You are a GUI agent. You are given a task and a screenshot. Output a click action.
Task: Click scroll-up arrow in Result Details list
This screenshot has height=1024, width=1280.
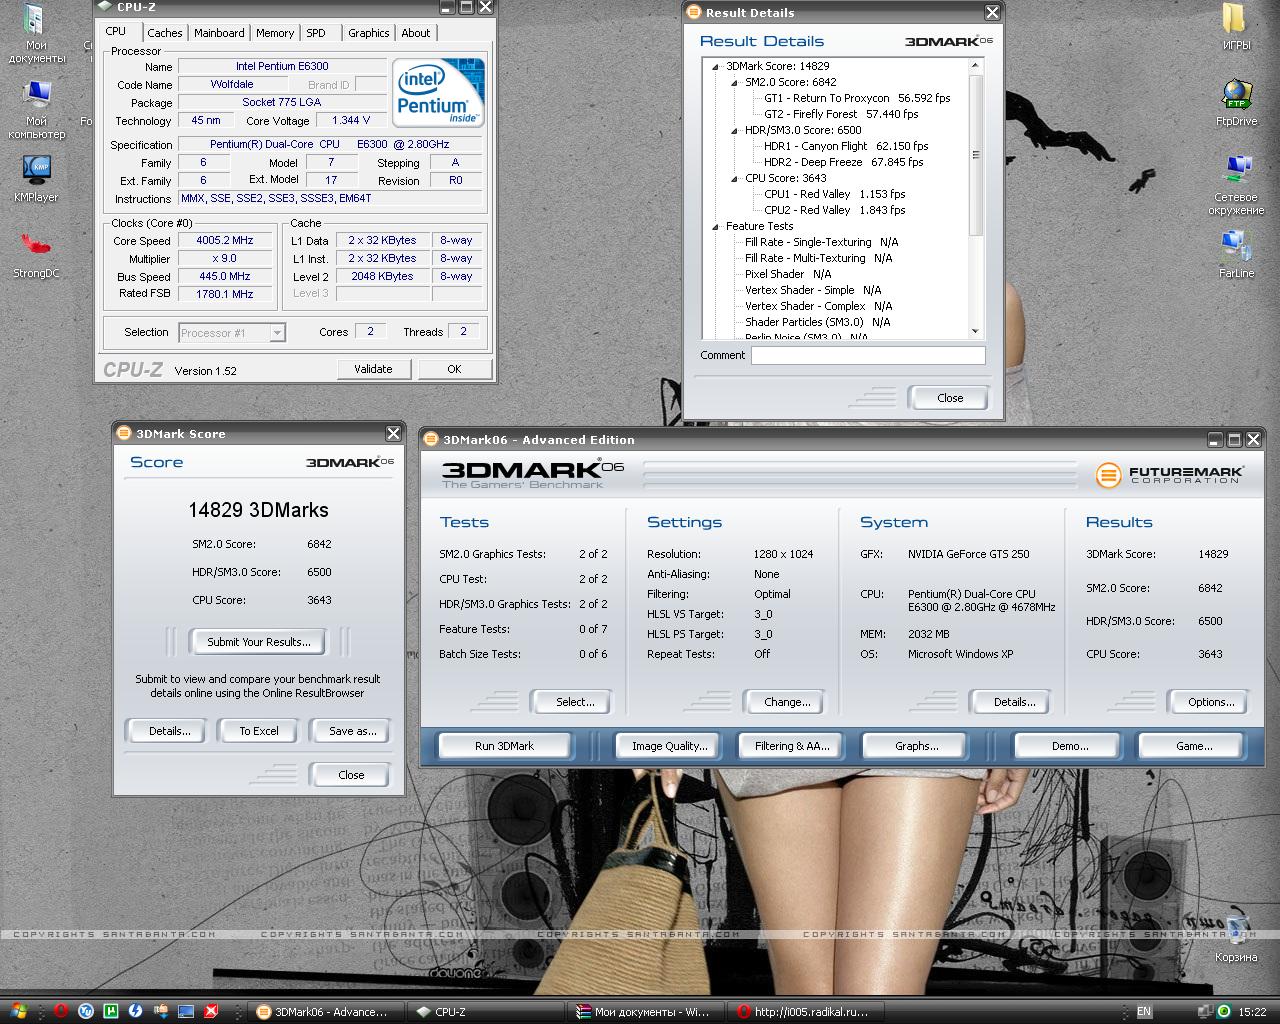click(x=975, y=66)
